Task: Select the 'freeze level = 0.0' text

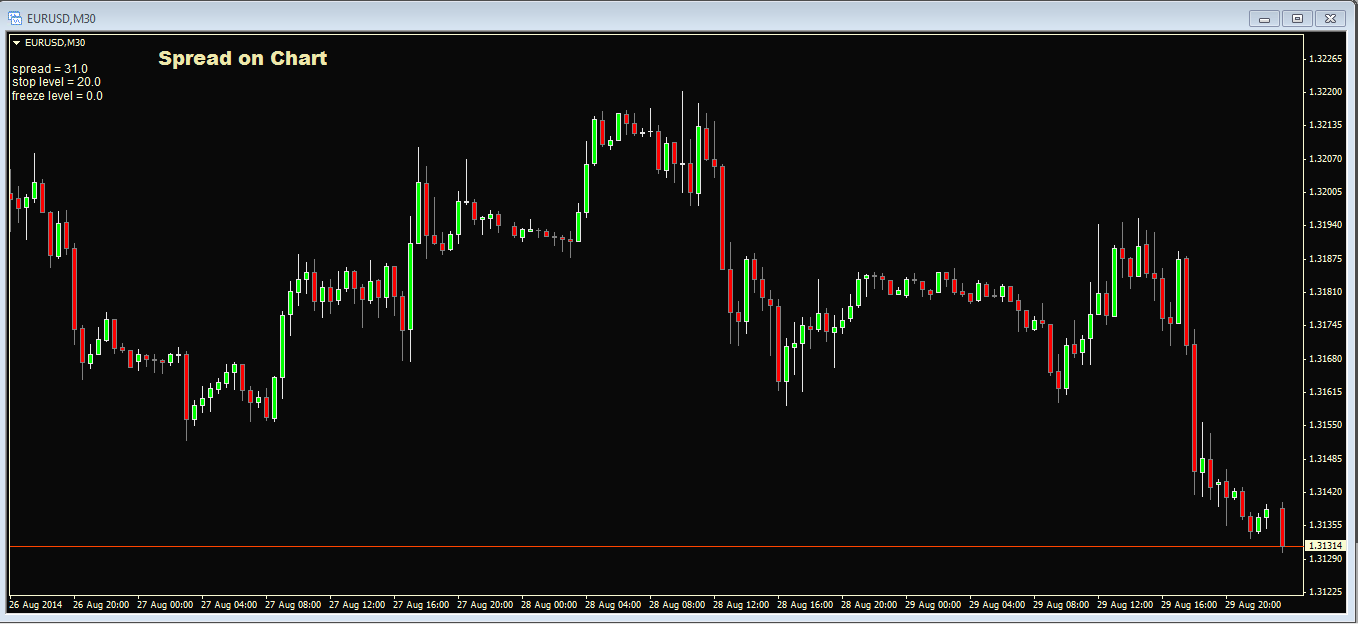Action: coord(57,96)
